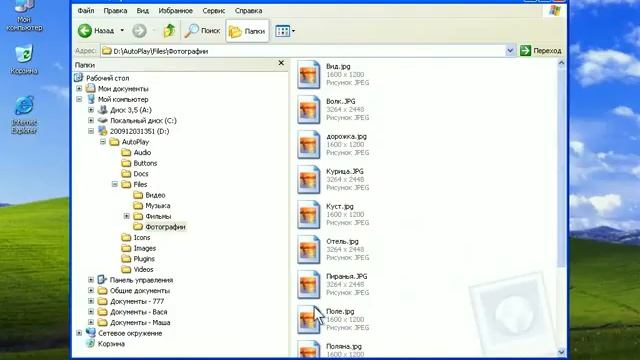The width and height of the screenshot is (640, 360).
Task: Click inside the address bar path field
Action: point(302,51)
